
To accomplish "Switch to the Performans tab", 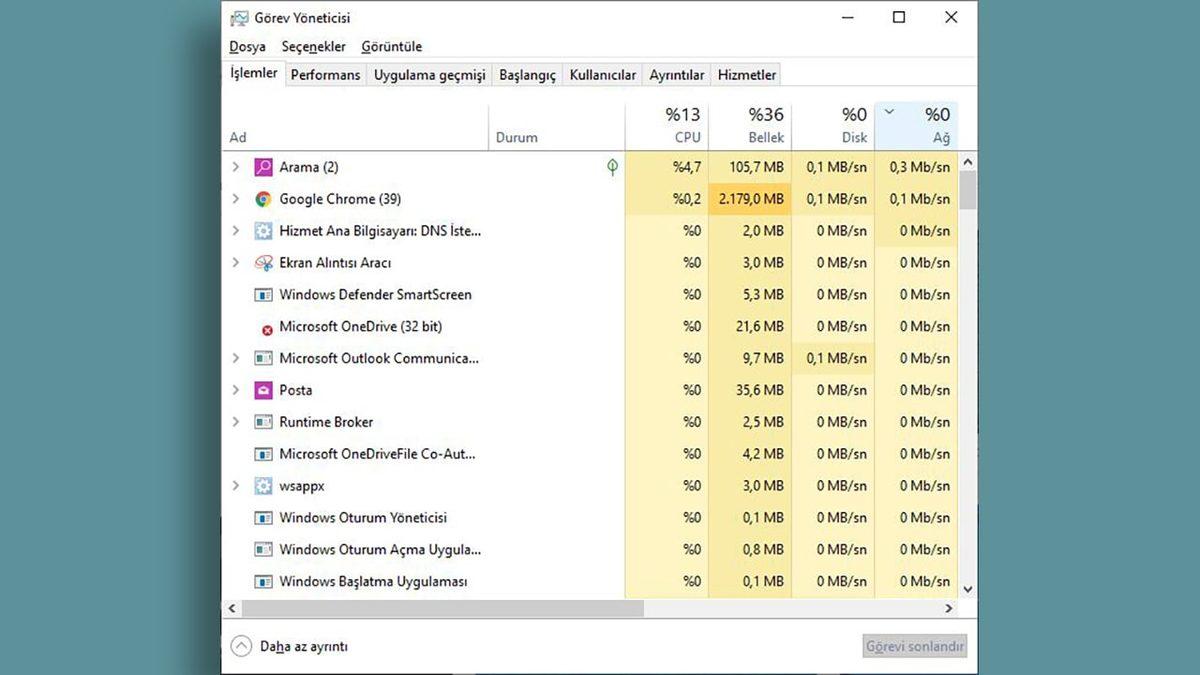I will pos(325,74).
